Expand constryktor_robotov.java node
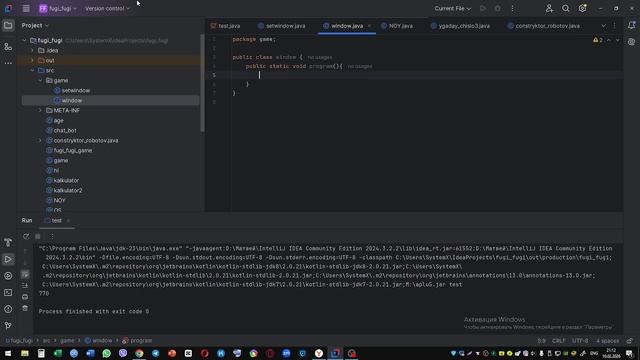The image size is (640, 360). point(40,140)
